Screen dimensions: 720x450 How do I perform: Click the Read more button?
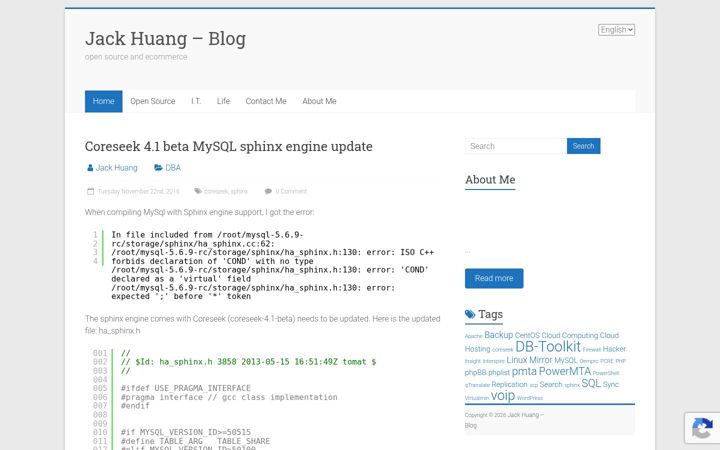tap(494, 278)
